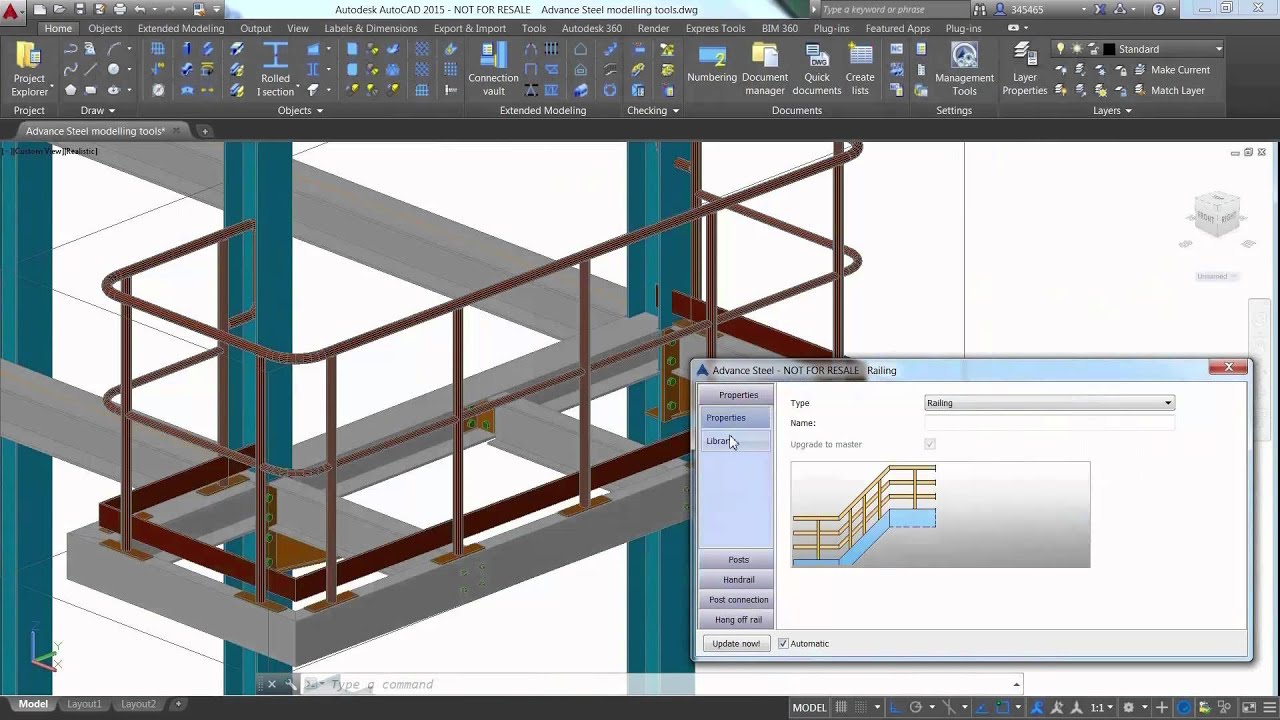Switch to Extended Modeling ribbon tab
Image resolution: width=1280 pixels, height=720 pixels.
181,28
